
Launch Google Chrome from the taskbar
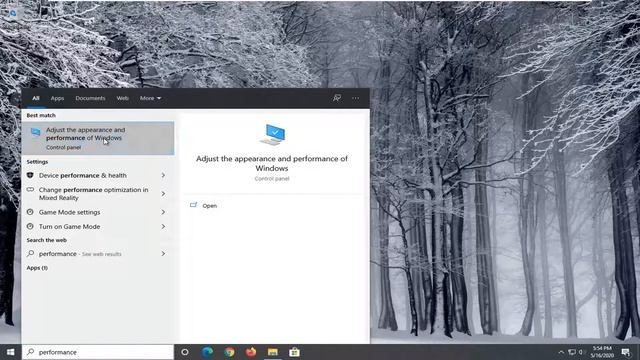tap(229, 352)
